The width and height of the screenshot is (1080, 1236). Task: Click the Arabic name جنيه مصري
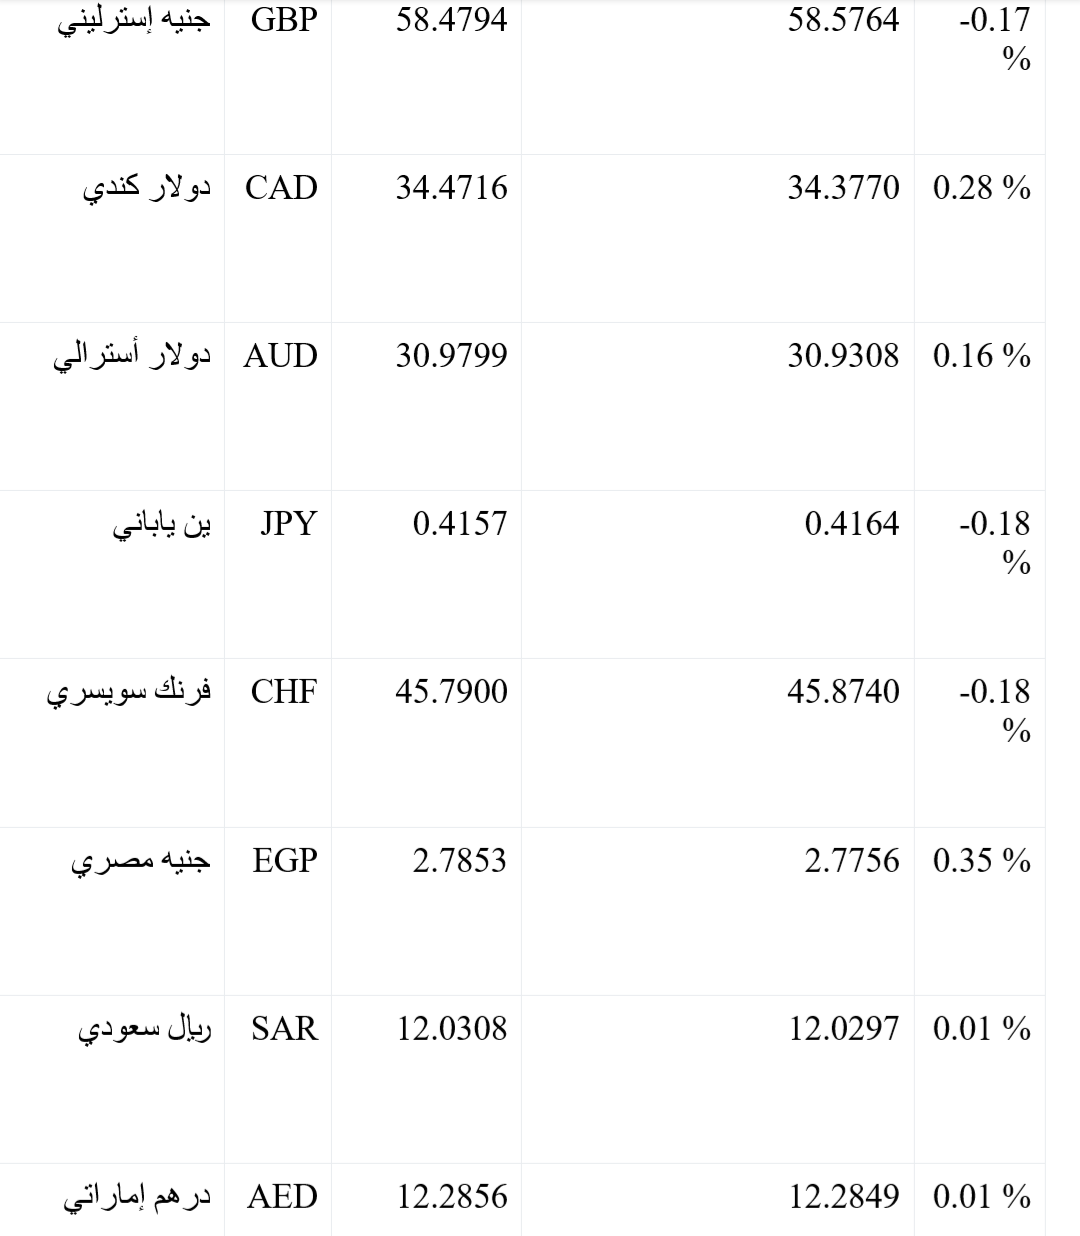click(141, 862)
